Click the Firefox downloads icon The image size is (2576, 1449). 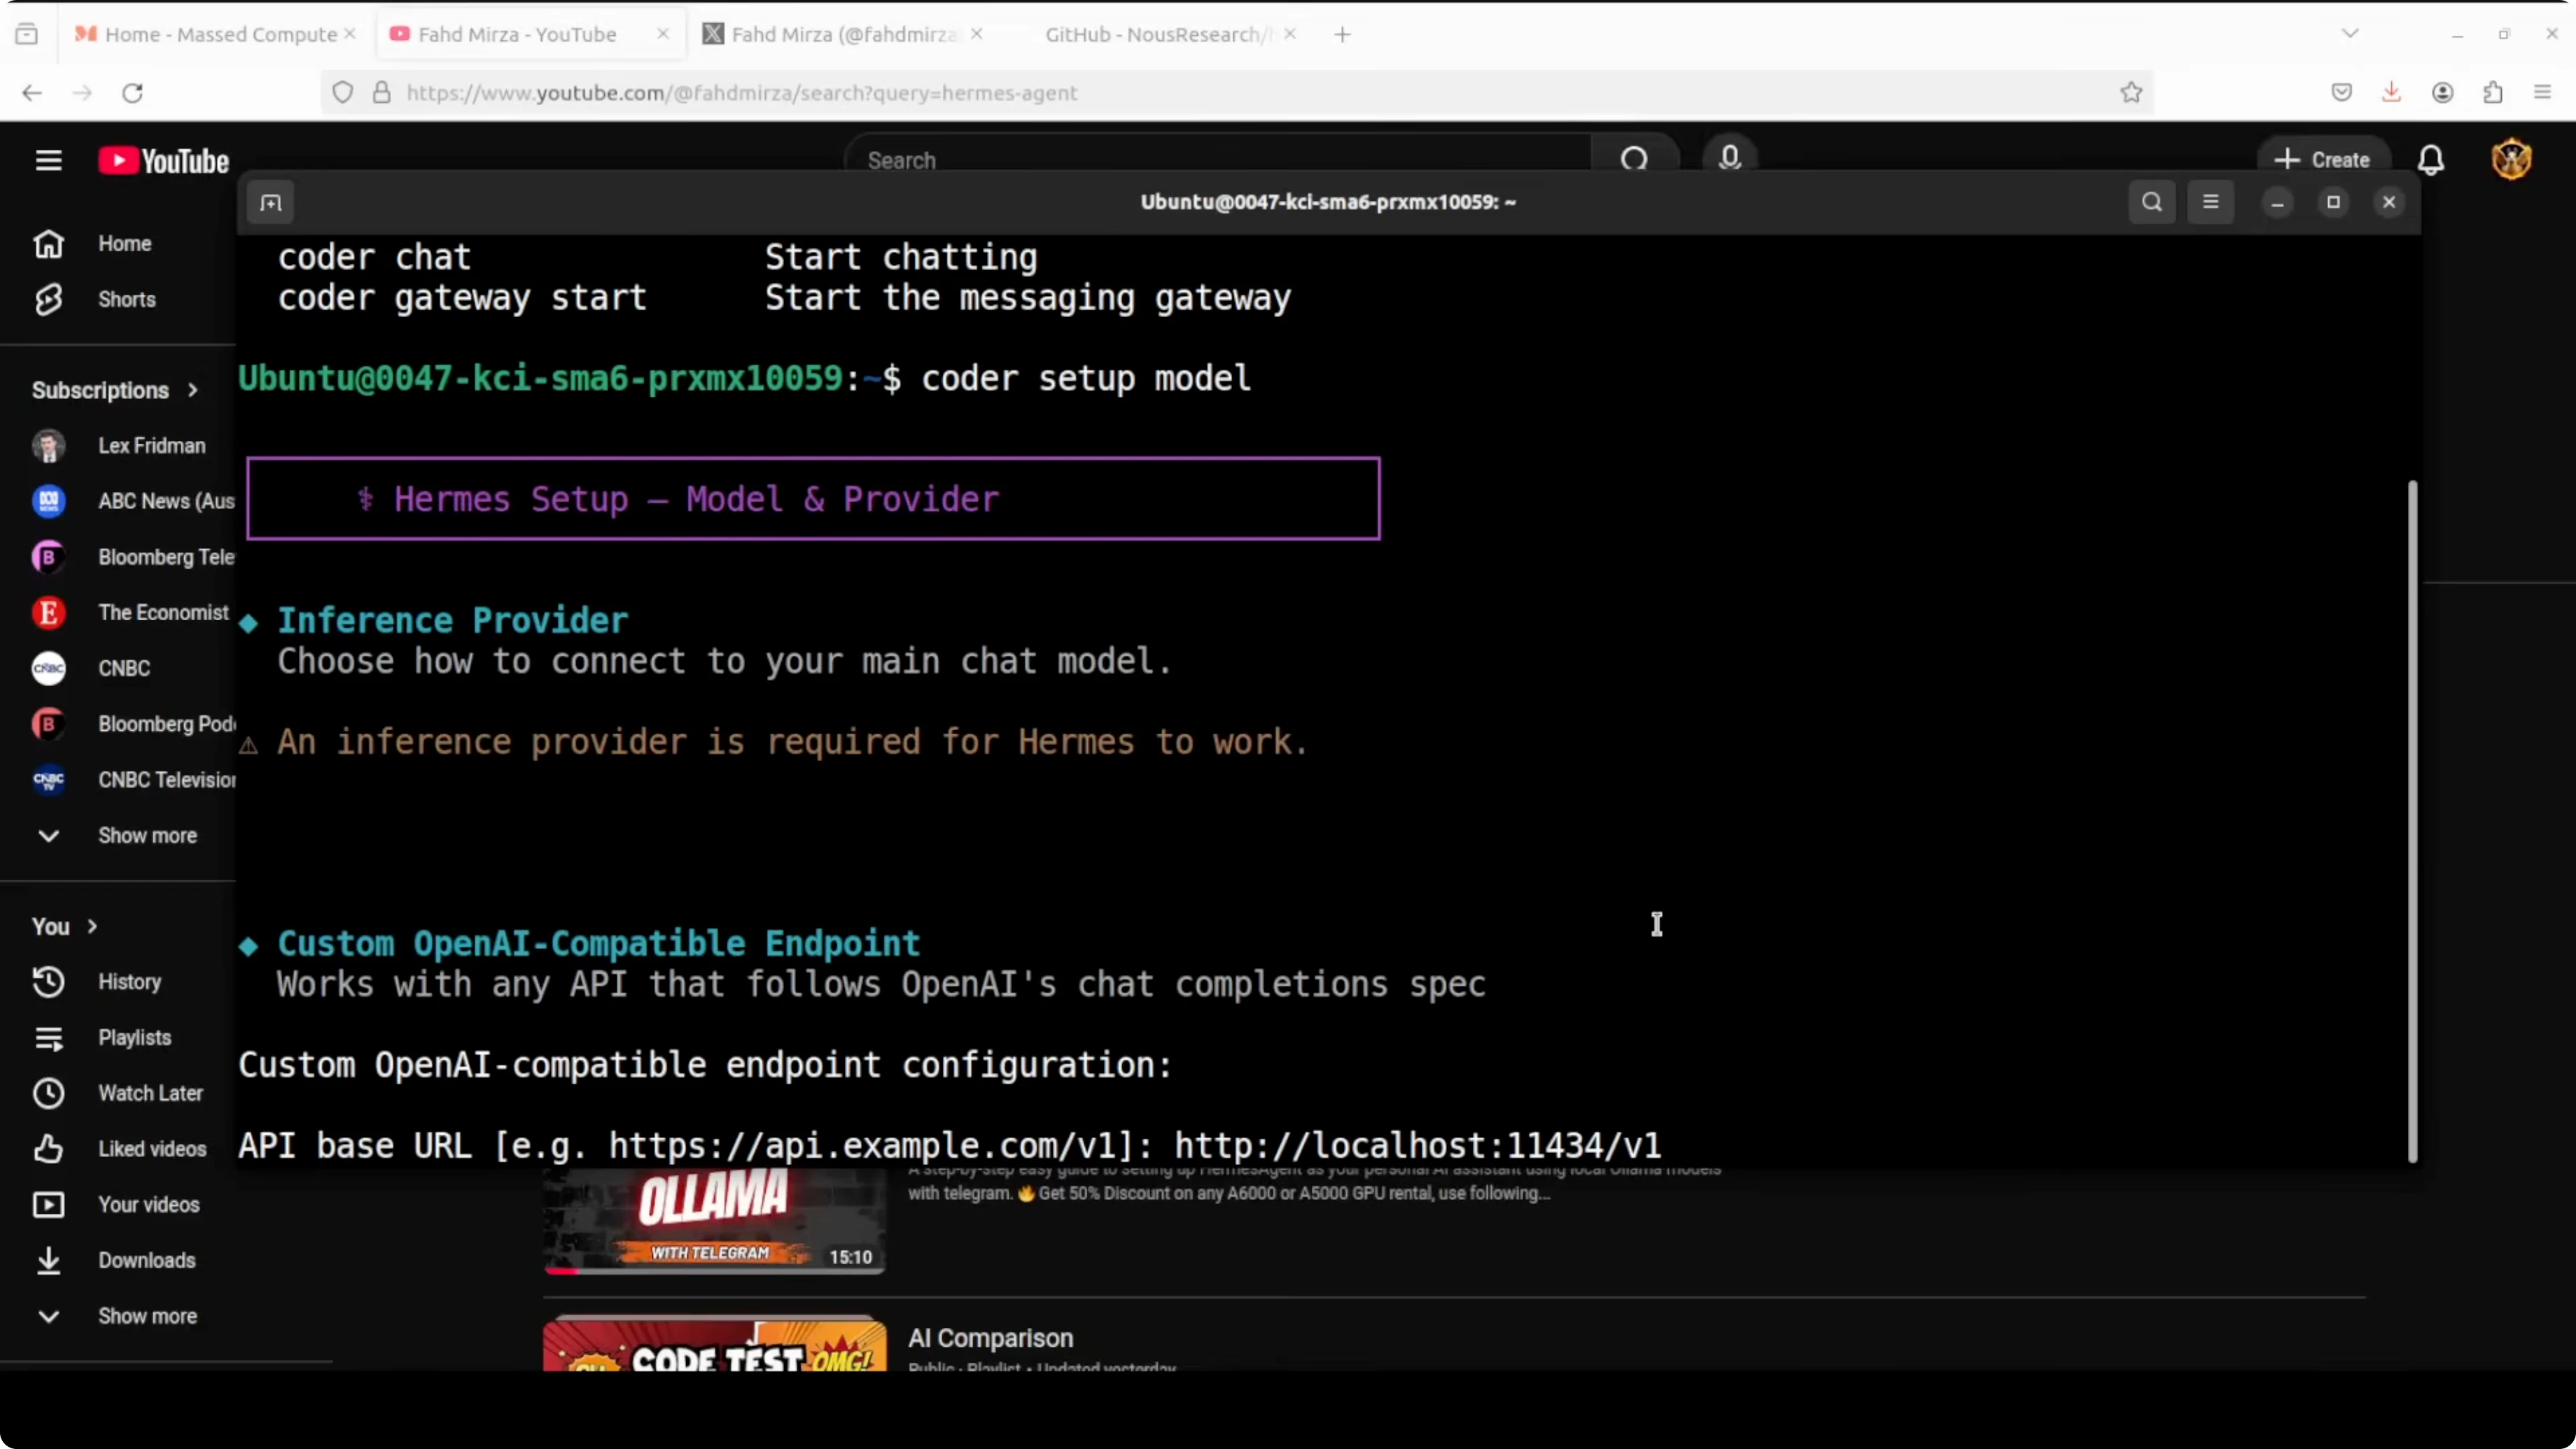tap(2391, 92)
